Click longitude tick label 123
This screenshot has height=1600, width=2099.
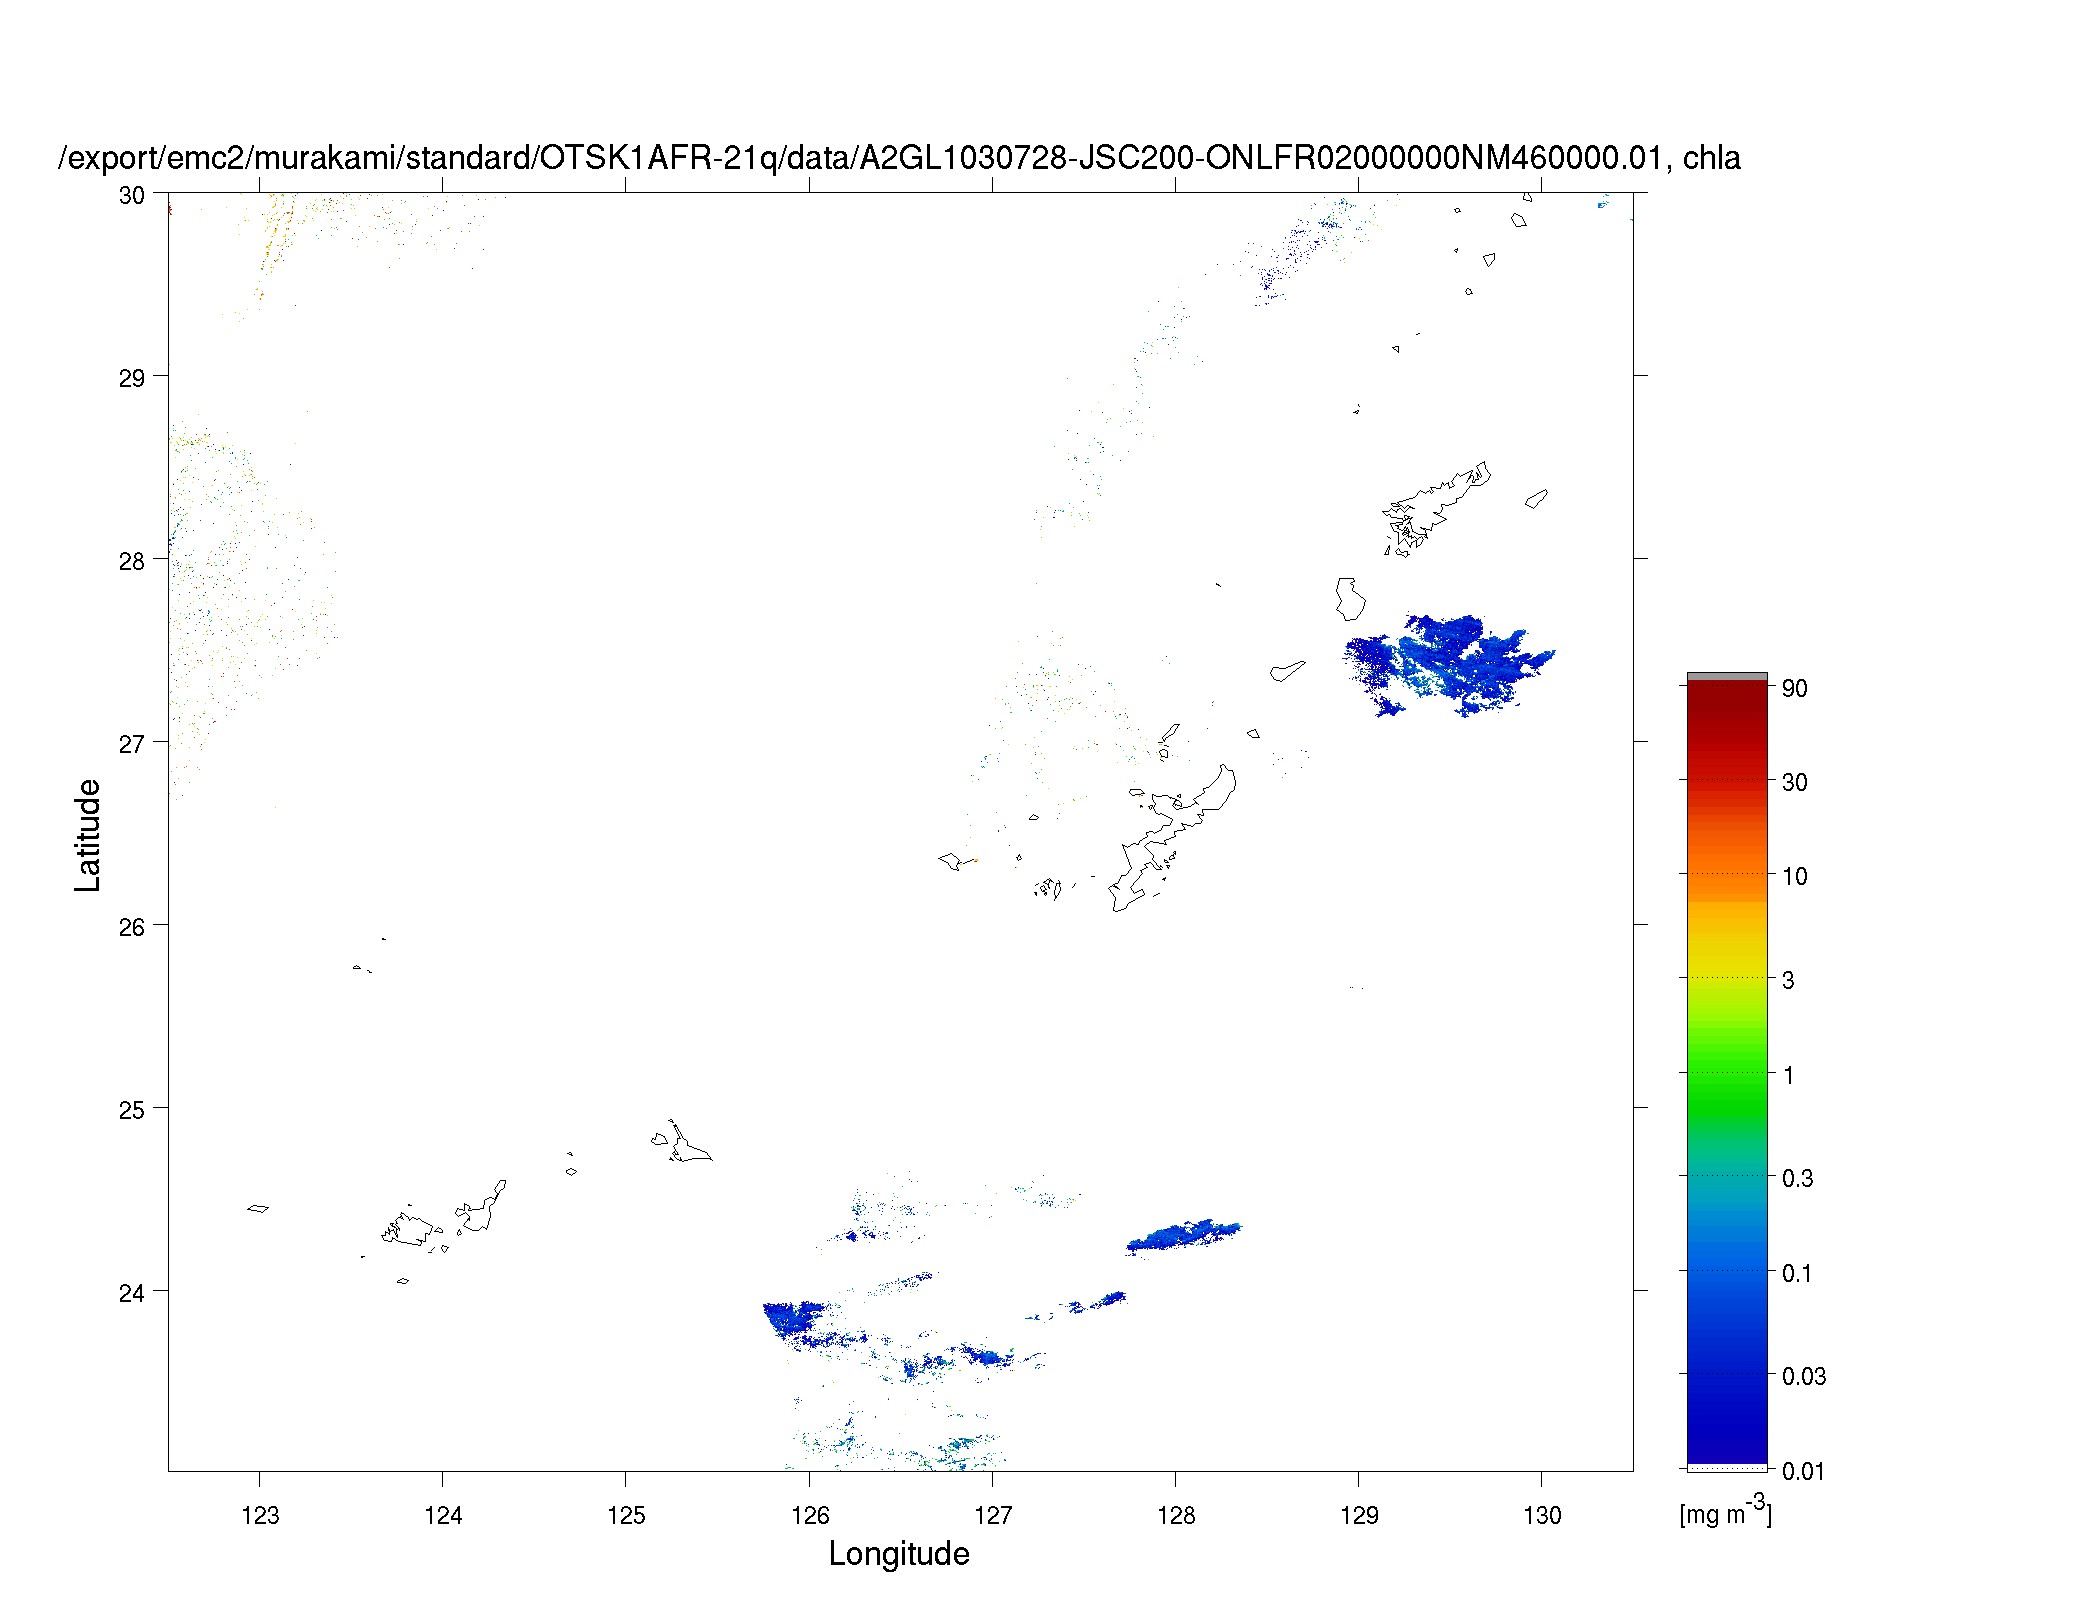pos(260,1516)
